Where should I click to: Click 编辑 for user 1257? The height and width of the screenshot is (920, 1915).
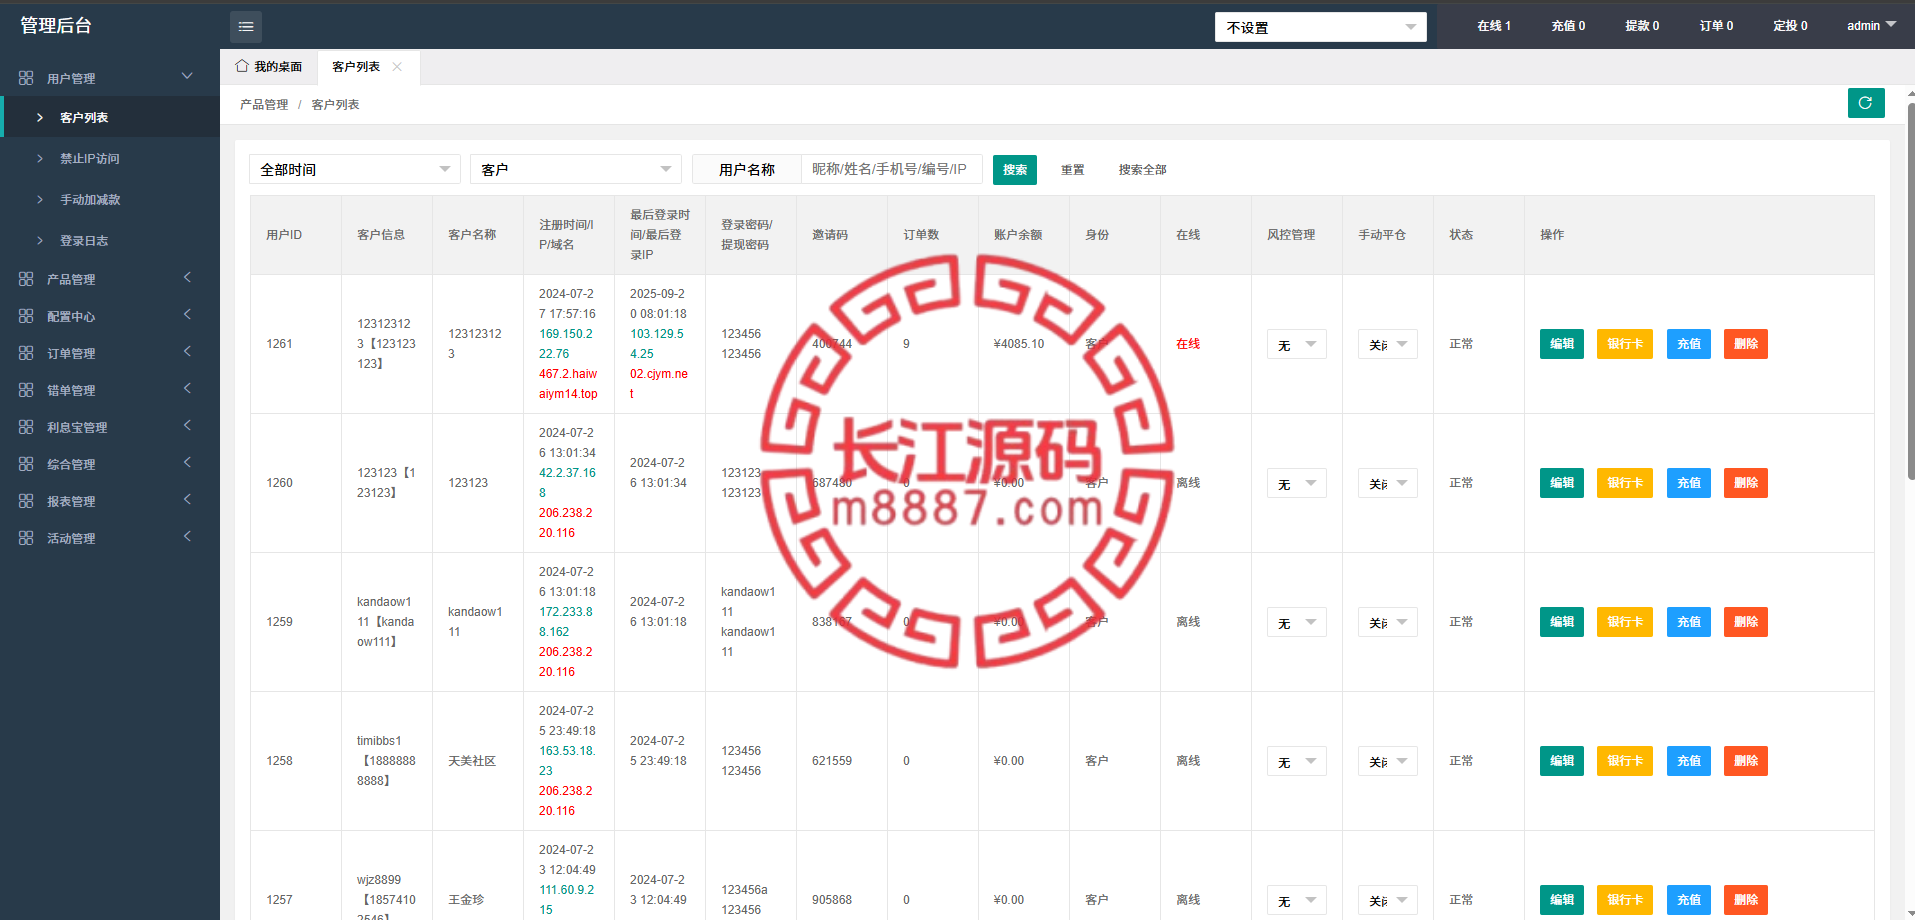1562,900
